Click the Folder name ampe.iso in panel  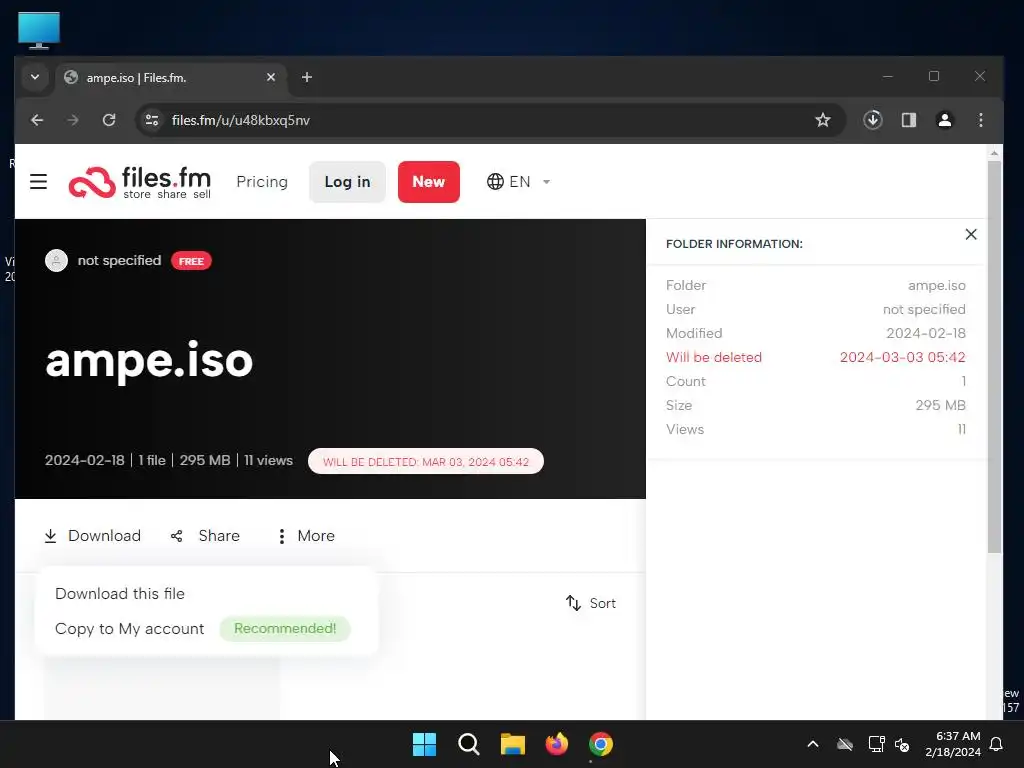coord(936,285)
